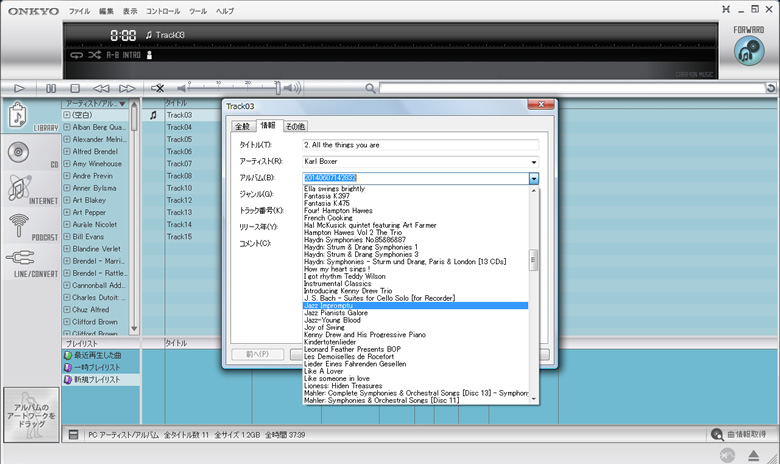Click the list view icon in status bar
Screen dimensions: 780x464
(x=73, y=435)
